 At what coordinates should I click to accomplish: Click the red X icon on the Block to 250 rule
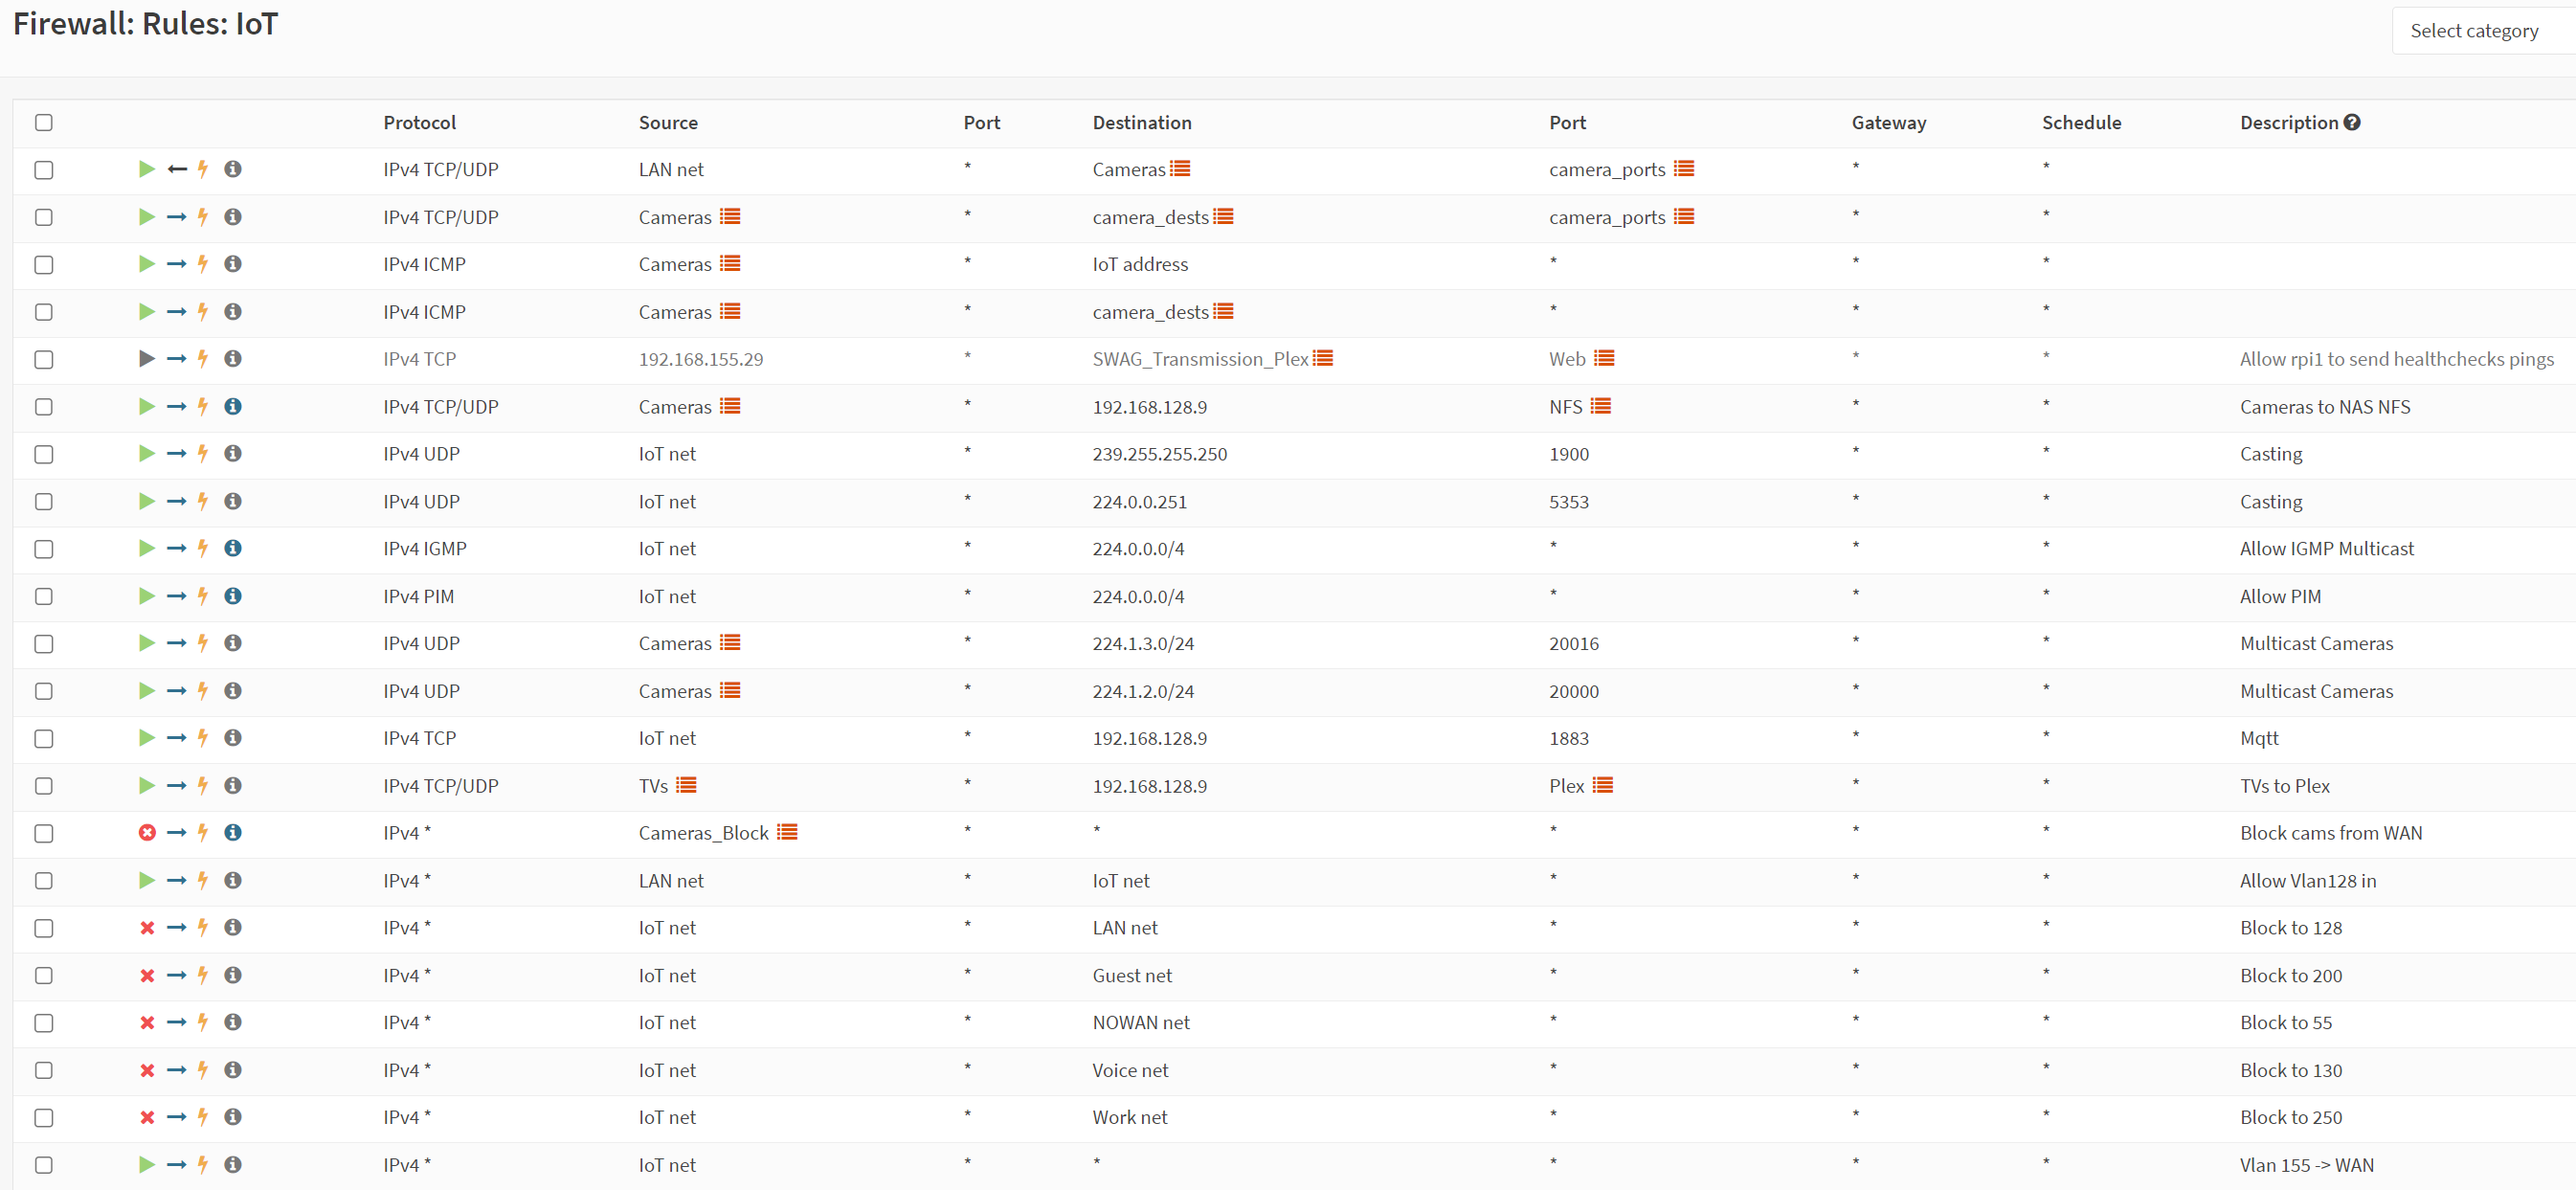point(147,1117)
